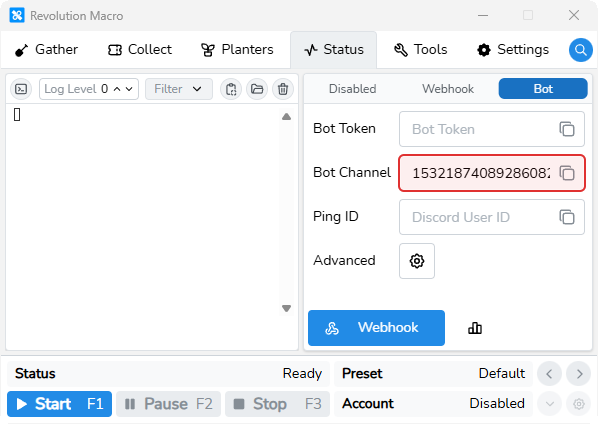The width and height of the screenshot is (598, 424).
Task: Go to next preset arrow
Action: (579, 374)
